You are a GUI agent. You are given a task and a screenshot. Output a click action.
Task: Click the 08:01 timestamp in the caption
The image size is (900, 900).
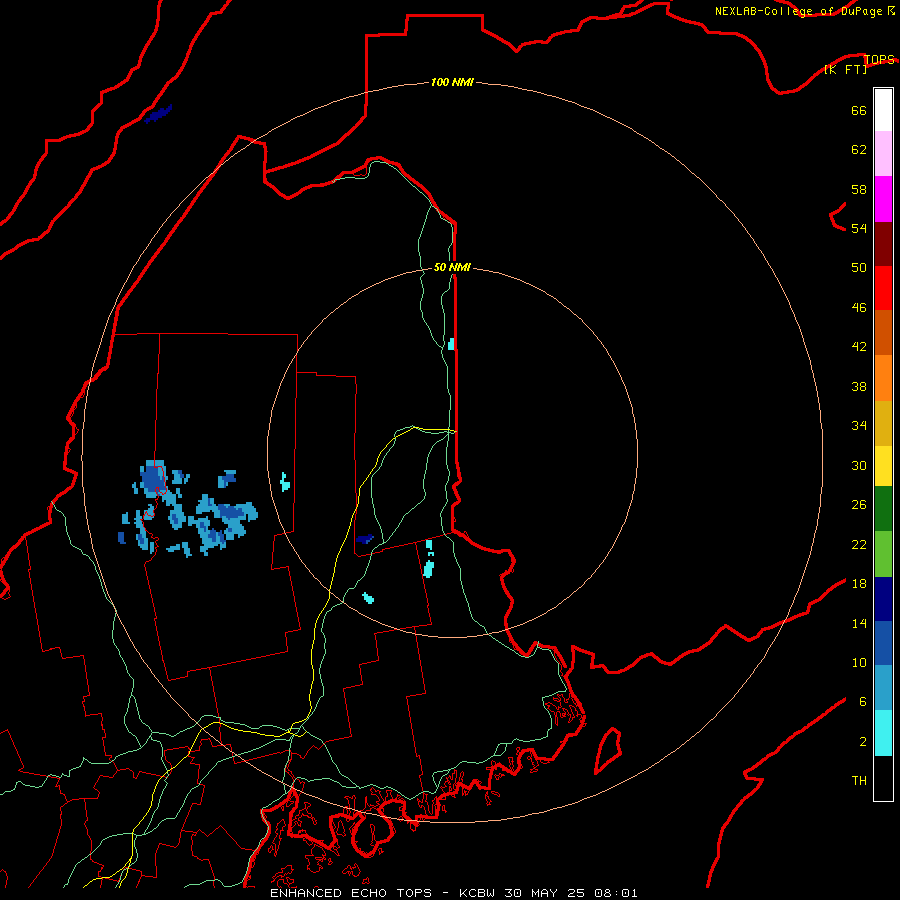click(616, 893)
